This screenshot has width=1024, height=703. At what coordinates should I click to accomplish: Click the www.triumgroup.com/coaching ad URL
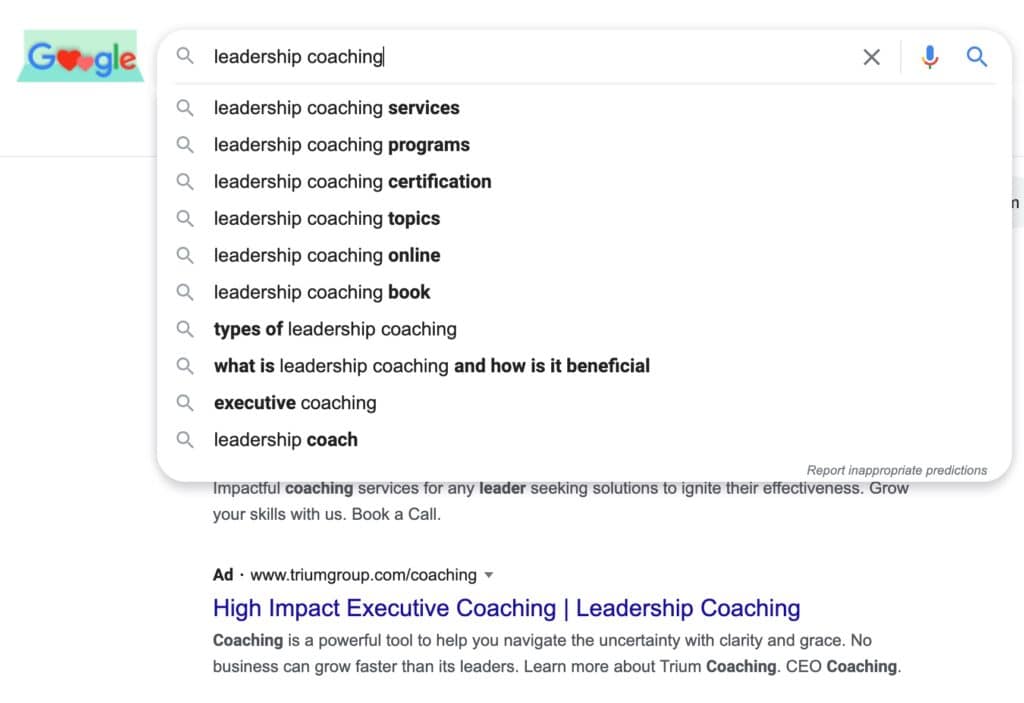(x=363, y=575)
